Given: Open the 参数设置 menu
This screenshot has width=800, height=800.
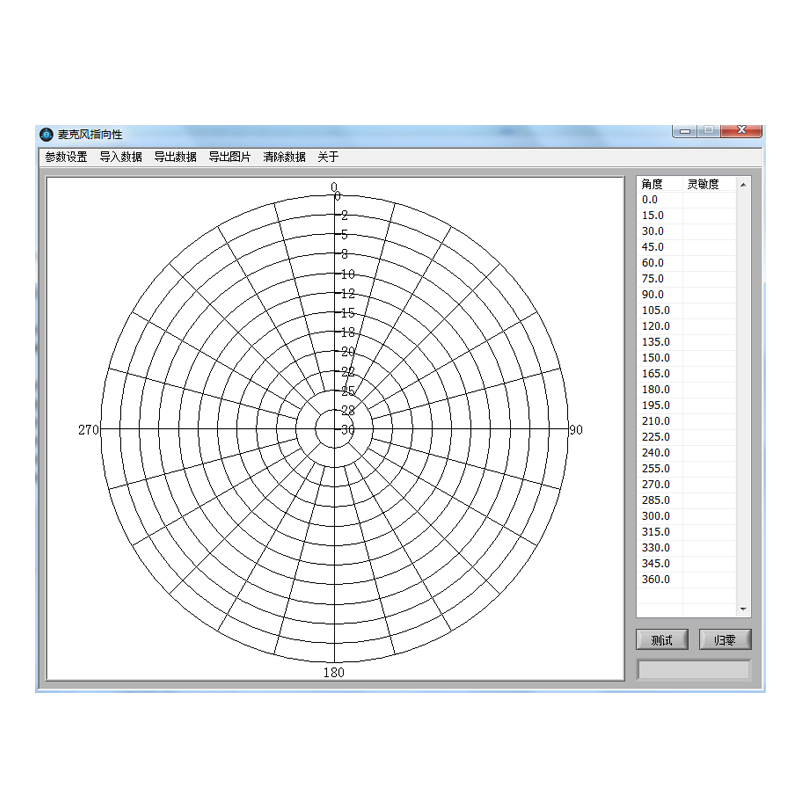Looking at the screenshot, I should (66, 157).
